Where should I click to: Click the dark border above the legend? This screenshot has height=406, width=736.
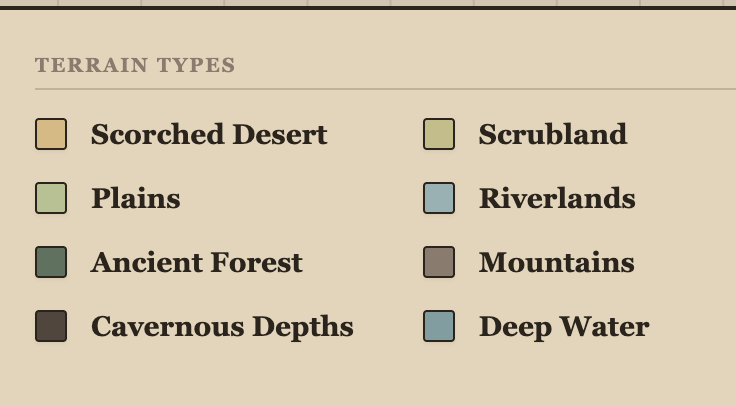368,8
